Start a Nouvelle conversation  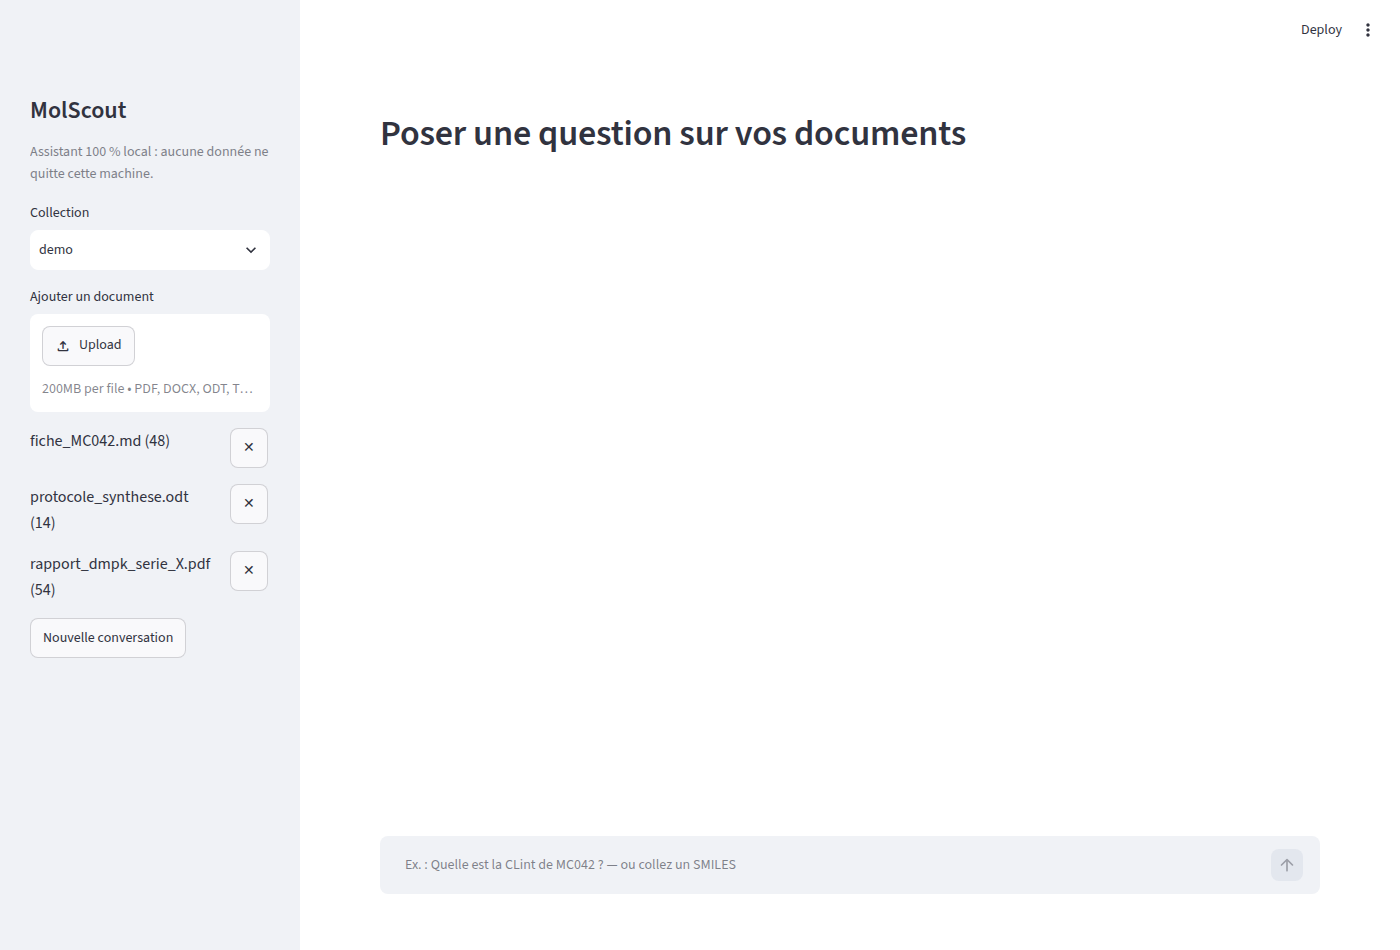tap(108, 638)
